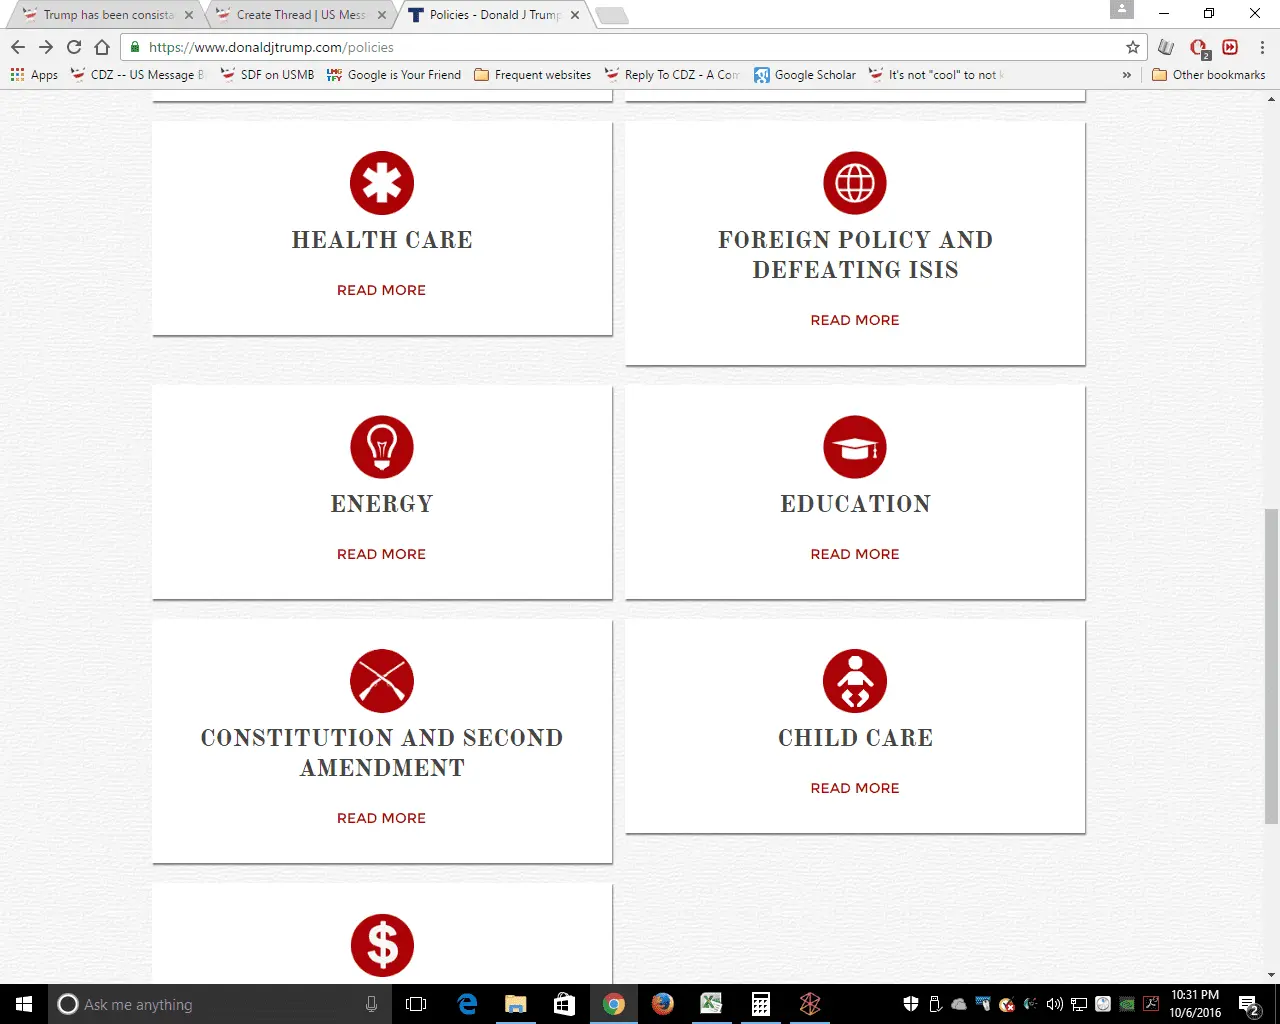The image size is (1280, 1024).
Task: Close the 'Trump has been consista' tab
Action: pos(188,15)
